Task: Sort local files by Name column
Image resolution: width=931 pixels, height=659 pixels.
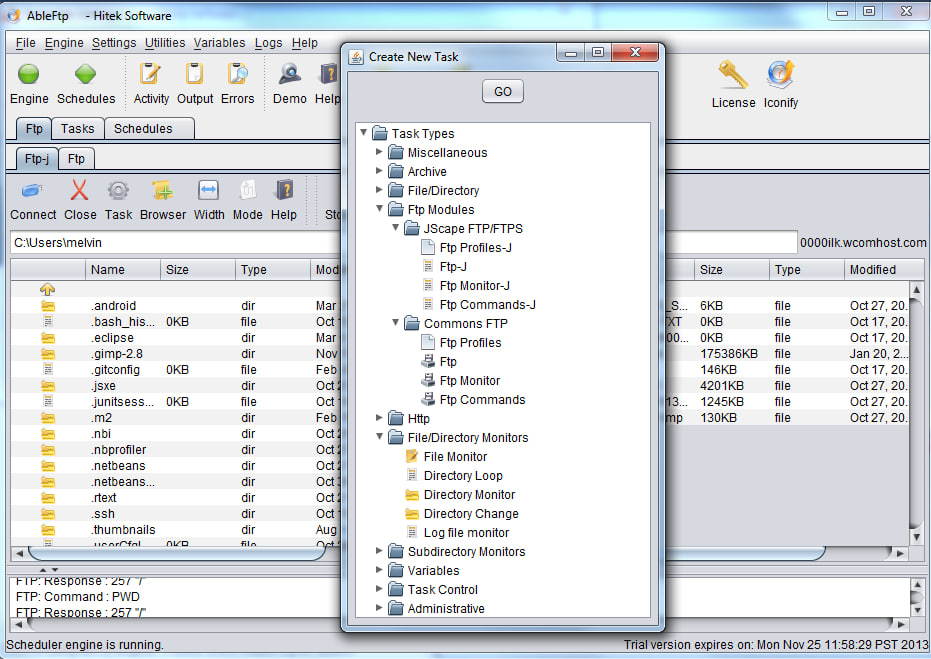Action: [x=123, y=270]
